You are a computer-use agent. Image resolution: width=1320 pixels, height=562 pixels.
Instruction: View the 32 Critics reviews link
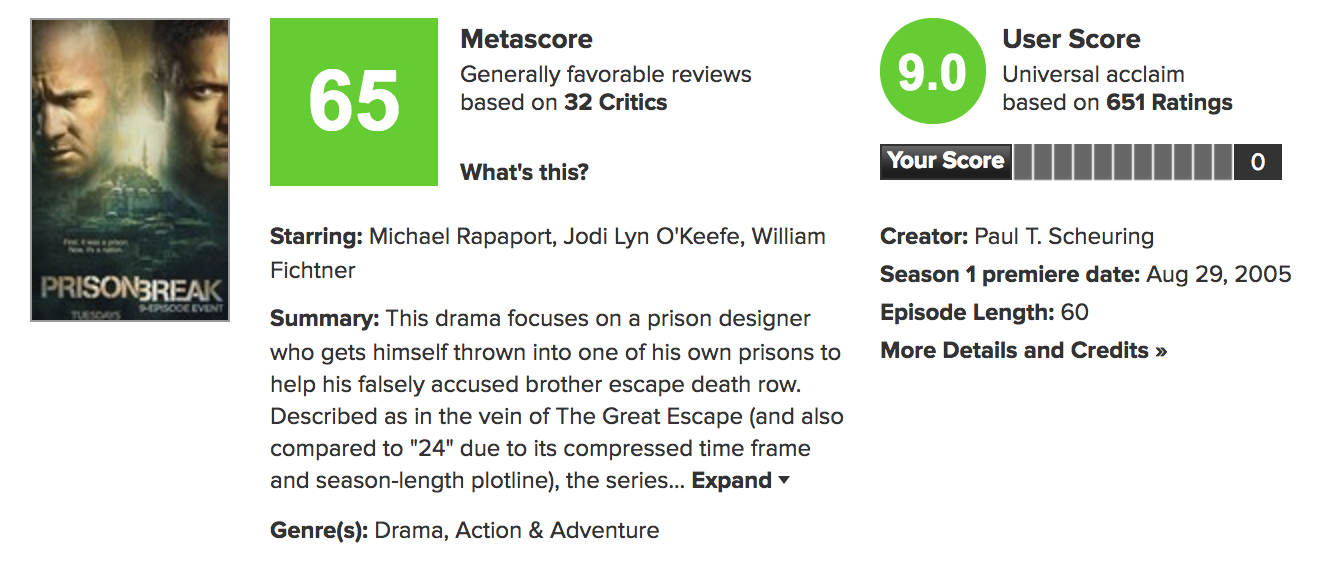coord(615,102)
